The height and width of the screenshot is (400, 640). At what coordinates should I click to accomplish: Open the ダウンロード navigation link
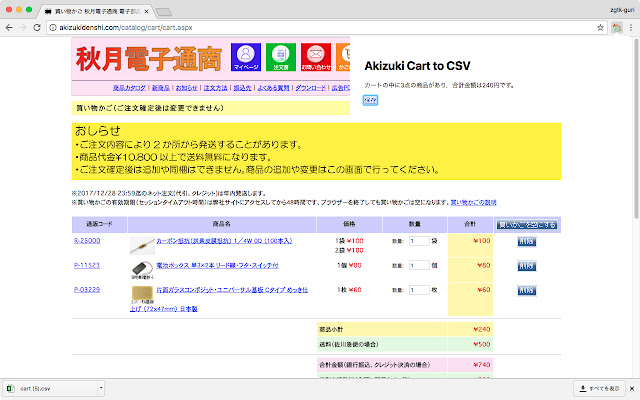[x=311, y=88]
